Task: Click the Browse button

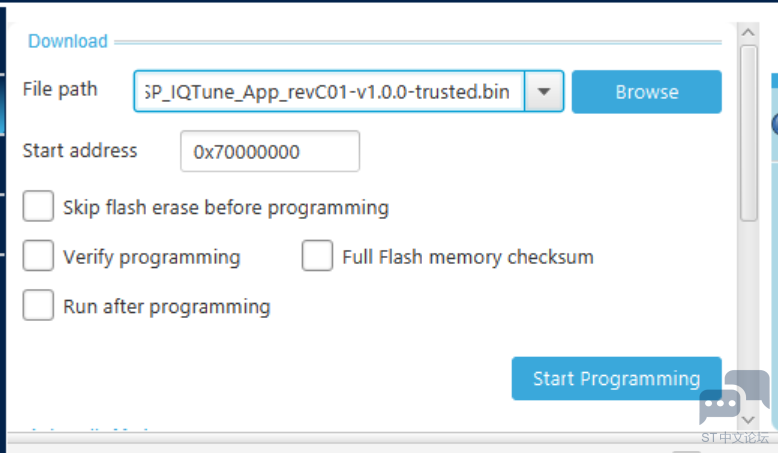Action: pos(647,92)
